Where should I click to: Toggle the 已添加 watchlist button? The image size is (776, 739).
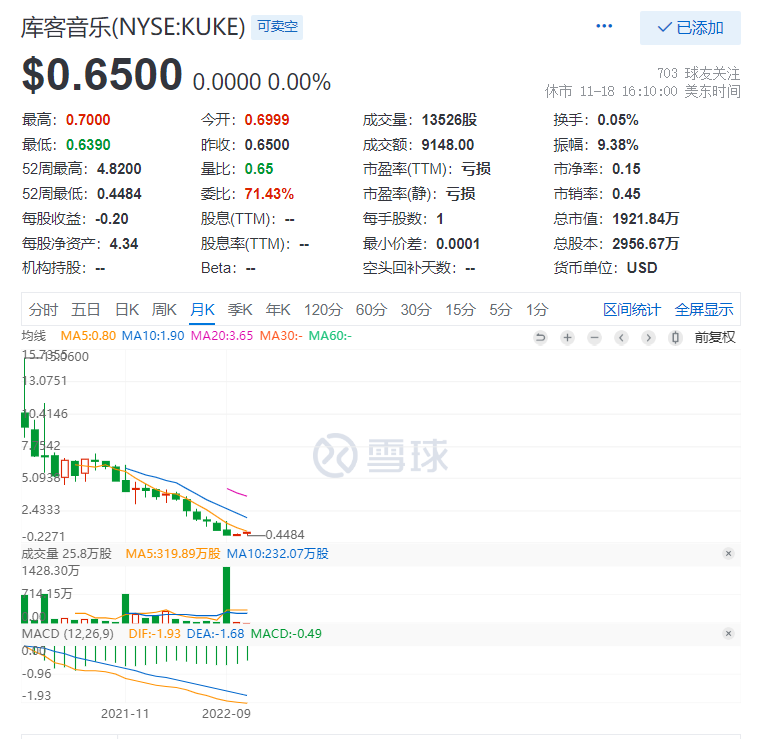click(x=690, y=28)
